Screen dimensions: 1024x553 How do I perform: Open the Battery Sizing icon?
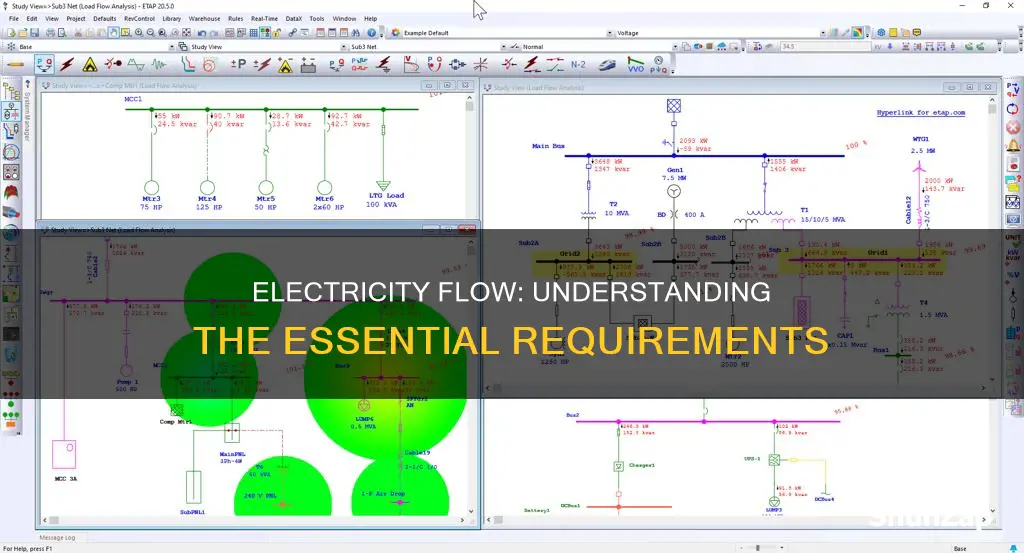[308, 65]
